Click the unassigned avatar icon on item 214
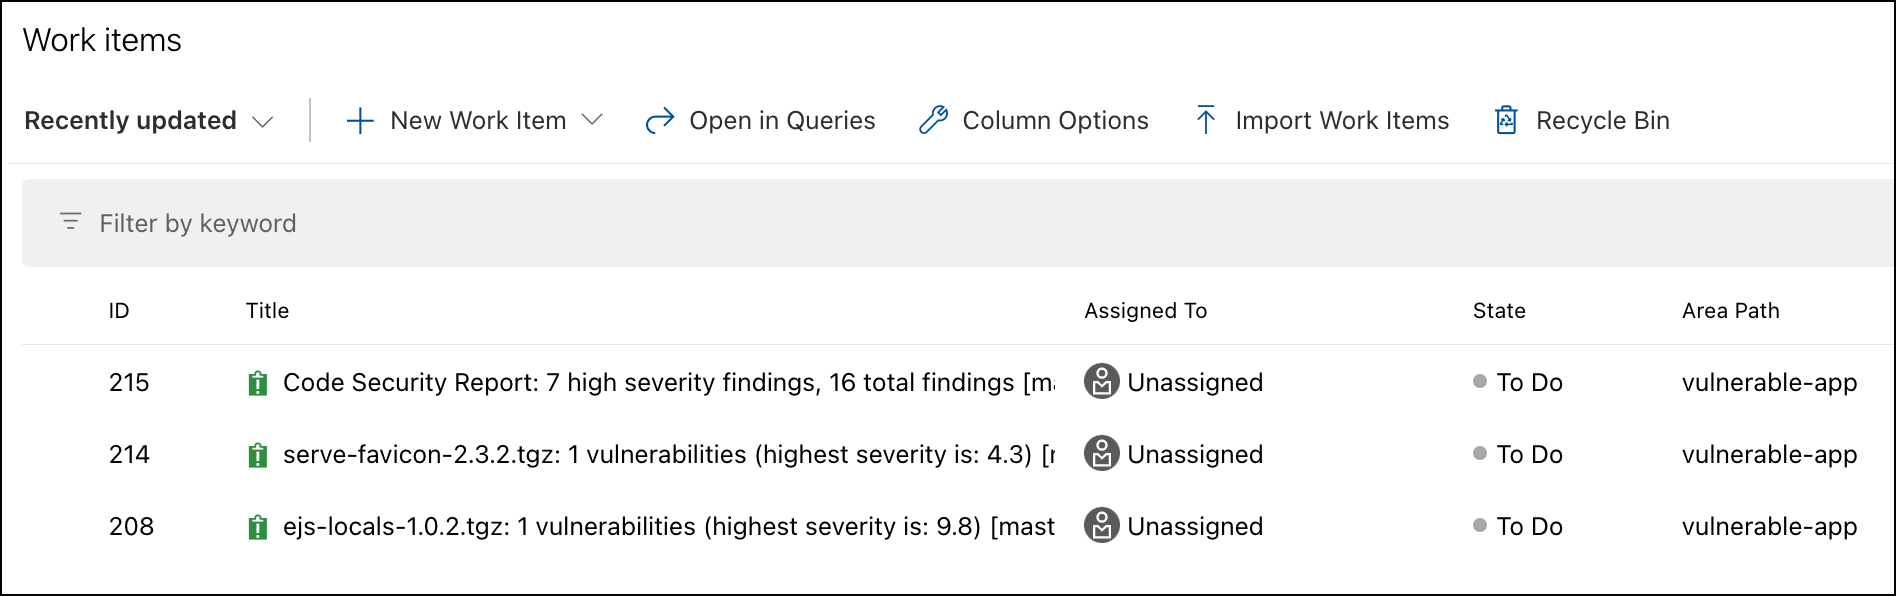 click(x=1101, y=454)
